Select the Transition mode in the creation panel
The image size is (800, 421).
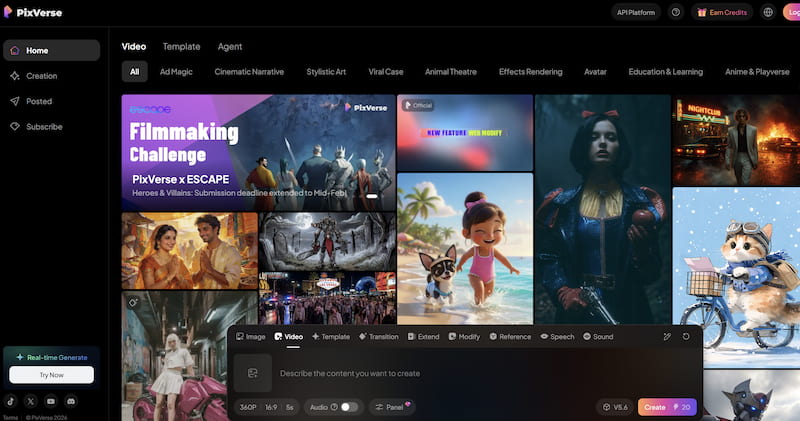[x=378, y=337]
